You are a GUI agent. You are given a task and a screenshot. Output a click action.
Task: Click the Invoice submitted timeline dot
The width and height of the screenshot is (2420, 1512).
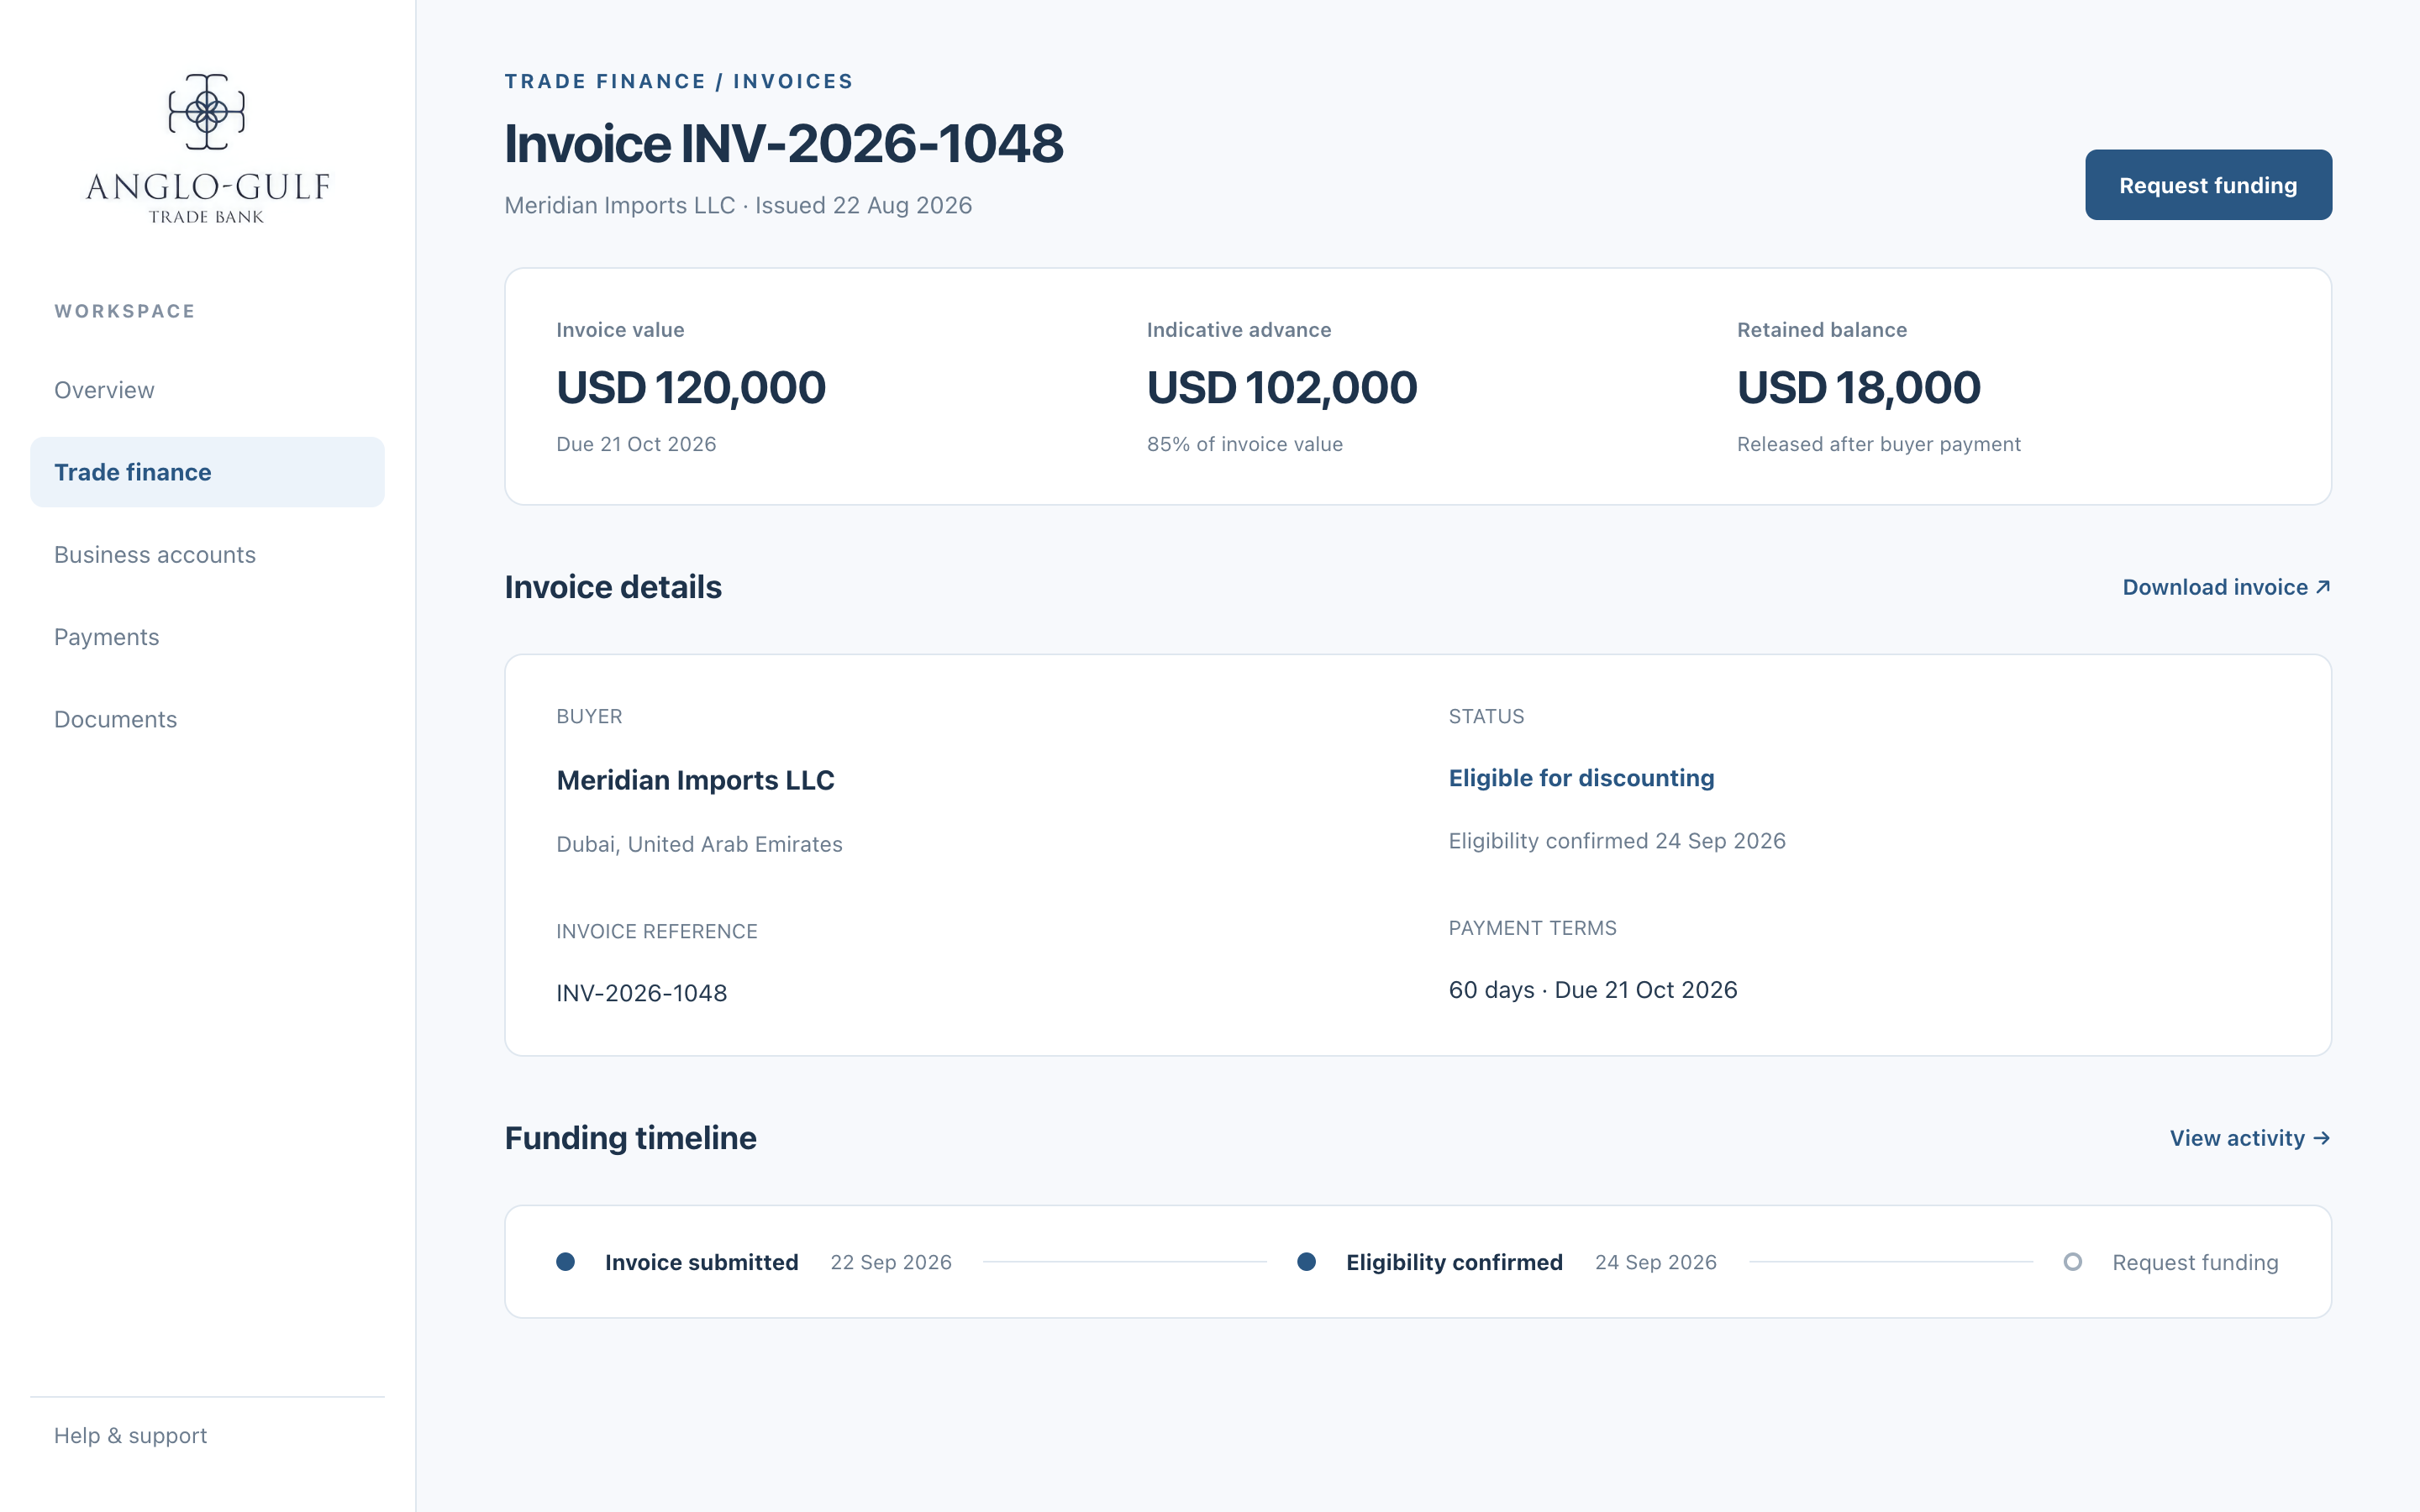565,1262
